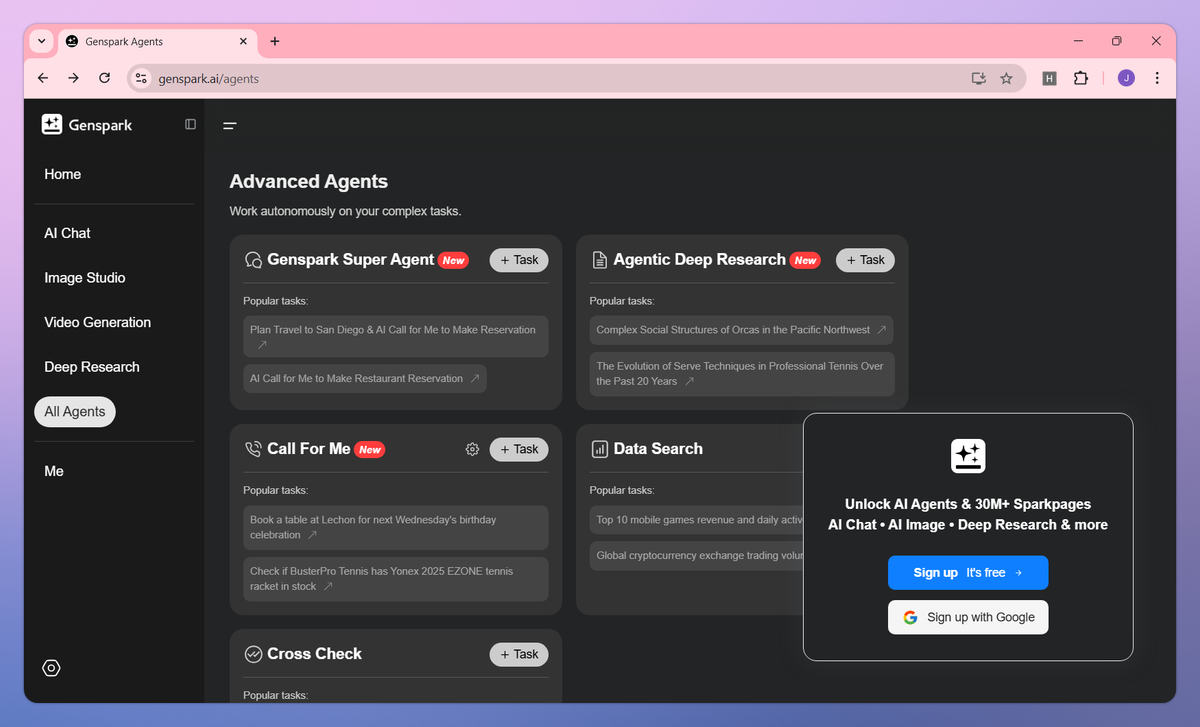The height and width of the screenshot is (727, 1200).
Task: Open AI Chat in sidebar
Action: pos(67,233)
